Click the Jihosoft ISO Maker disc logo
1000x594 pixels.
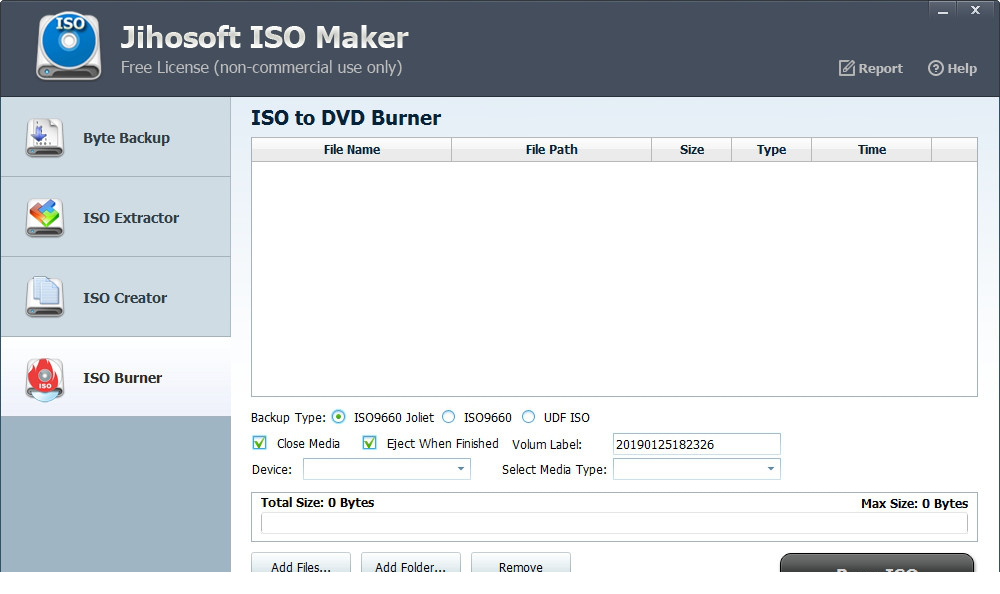(x=69, y=47)
